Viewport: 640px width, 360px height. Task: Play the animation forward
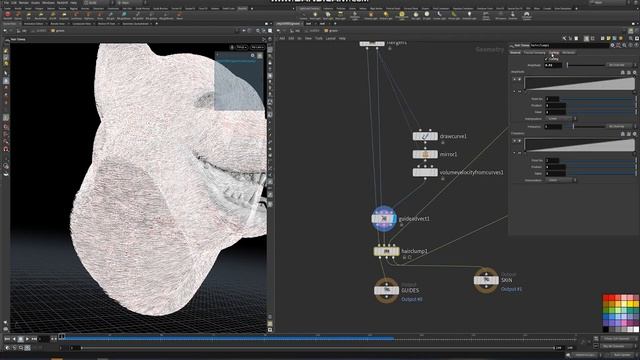pos(27,339)
